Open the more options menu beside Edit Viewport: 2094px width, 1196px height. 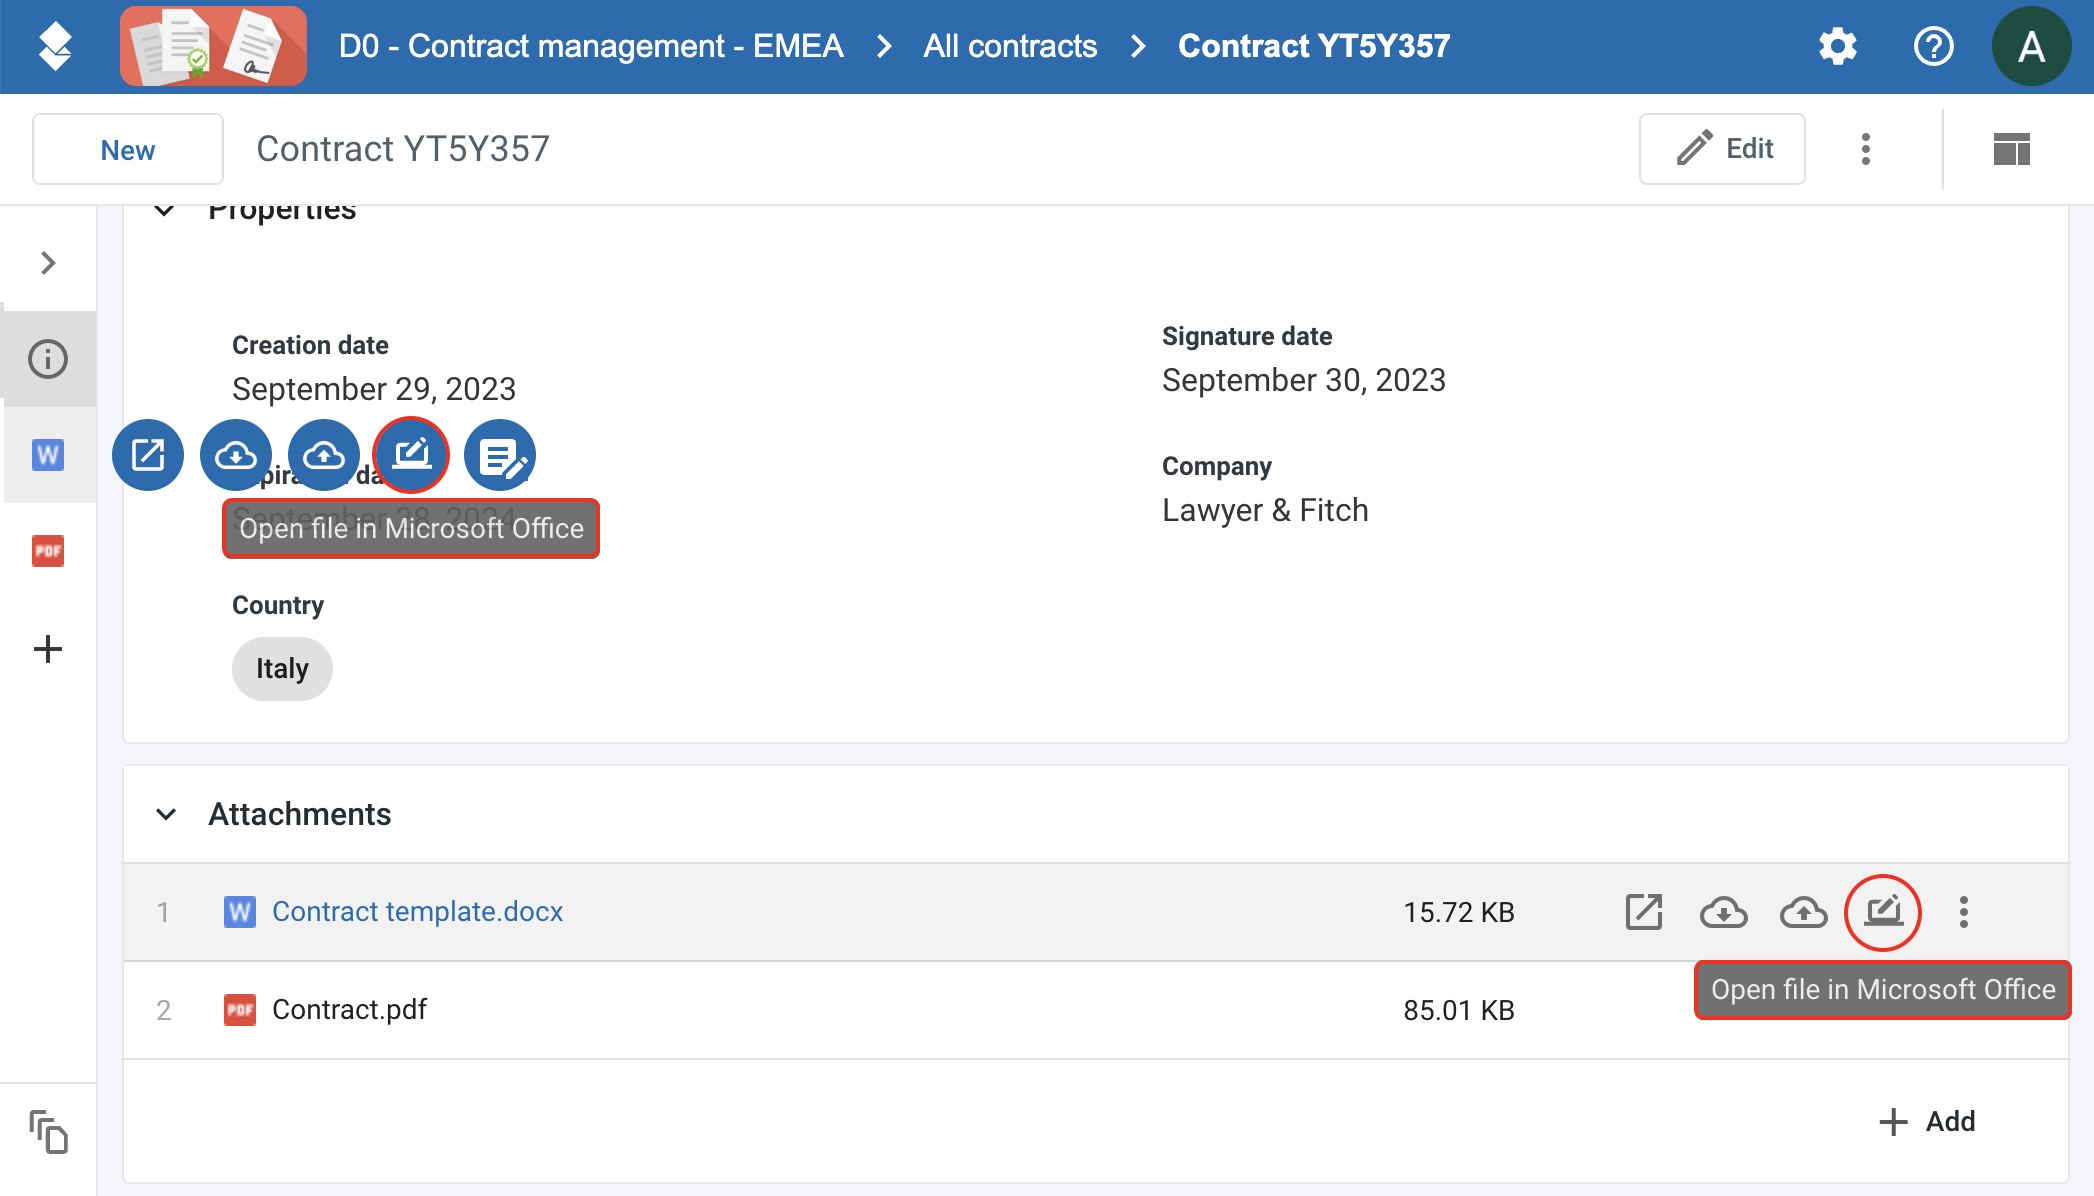pyautogui.click(x=1866, y=149)
